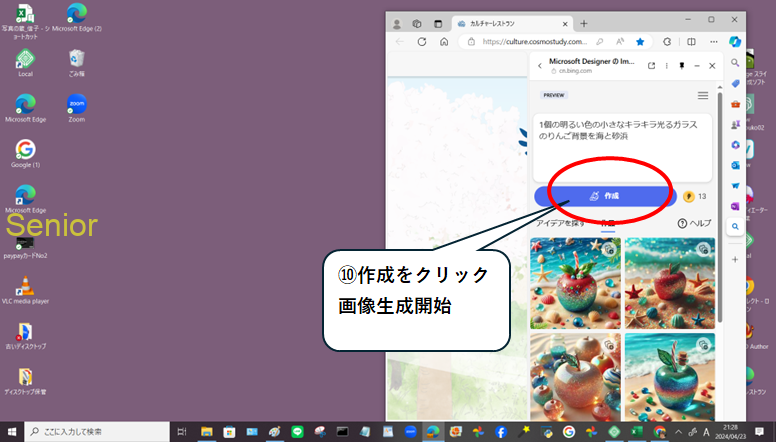This screenshot has width=776, height=442.
Task: Open Tools briefcase in the Edge sidebar
Action: coord(735,104)
